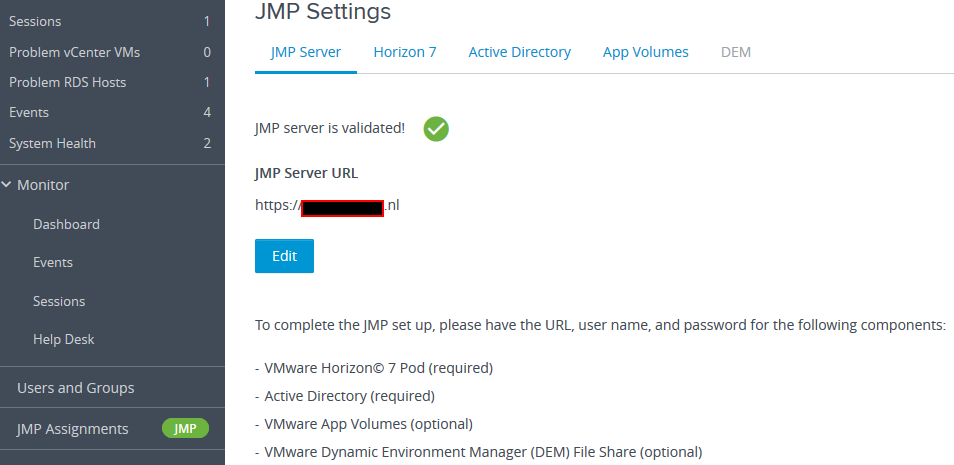The height and width of the screenshot is (465, 954).
Task: Click the DEM tab
Action: point(735,52)
